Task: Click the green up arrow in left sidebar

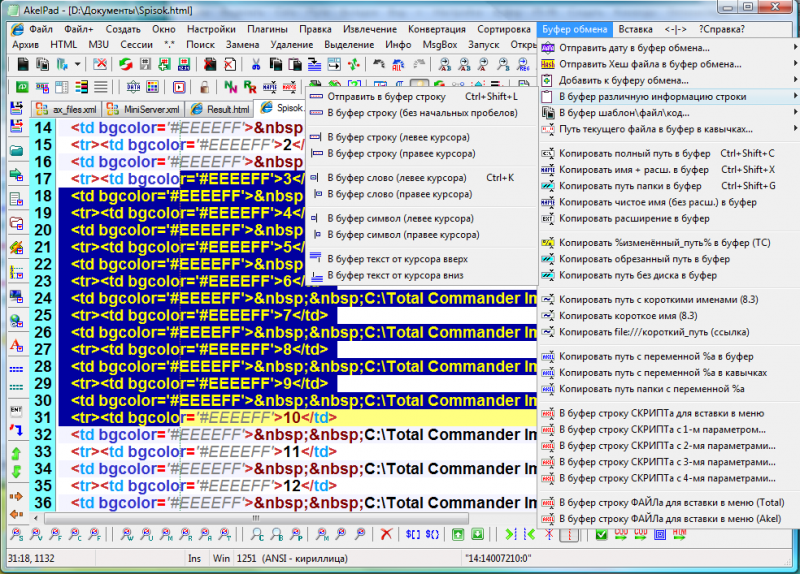Action: pos(16,454)
